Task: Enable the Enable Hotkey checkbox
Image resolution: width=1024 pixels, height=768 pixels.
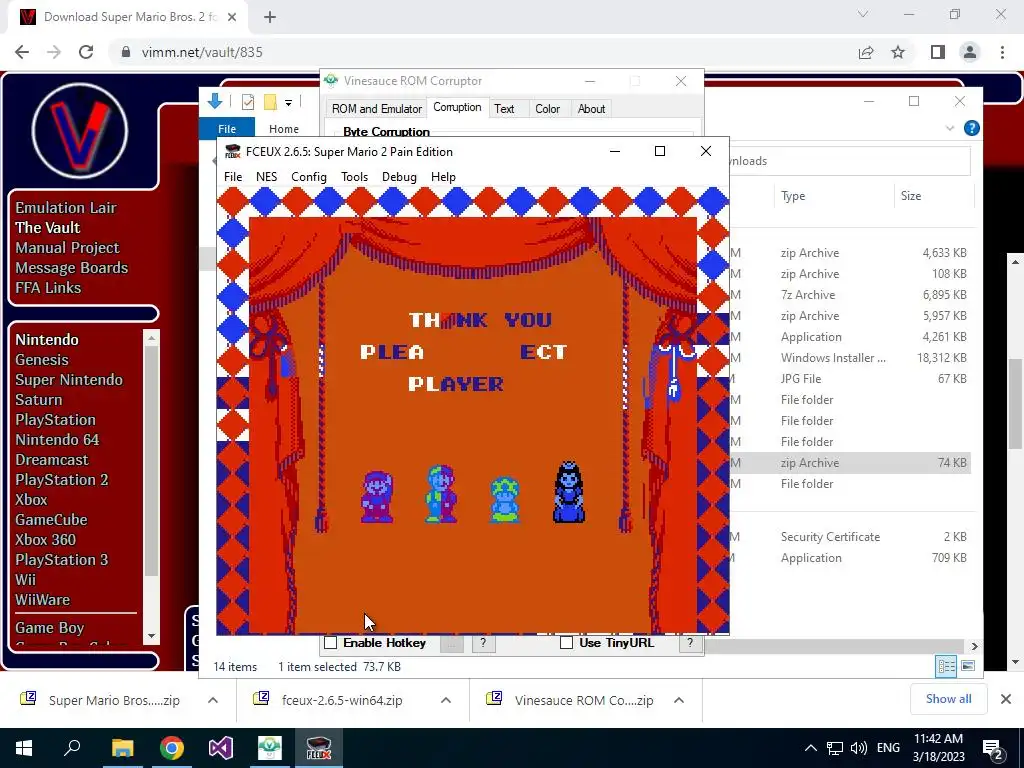Action: (x=331, y=643)
